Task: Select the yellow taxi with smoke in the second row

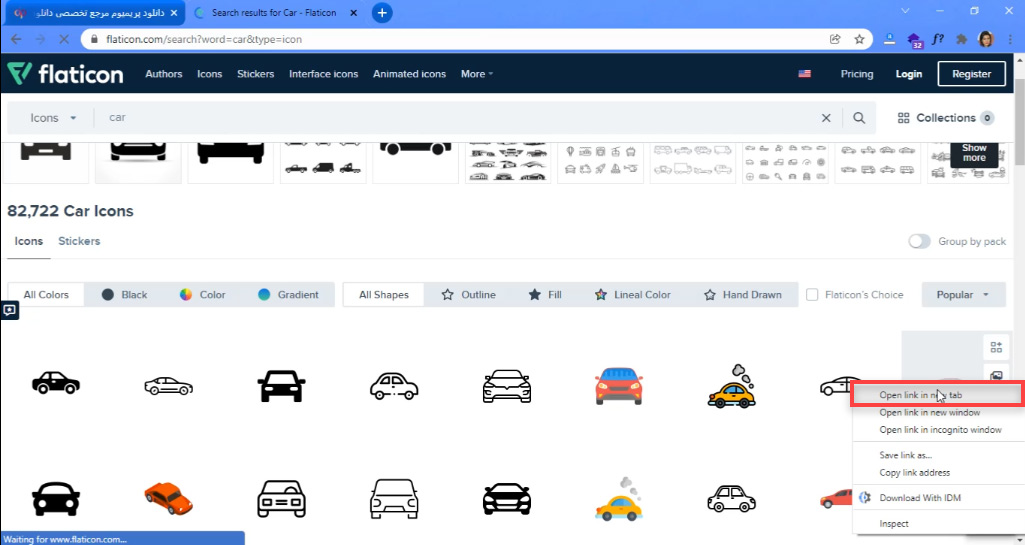Action: [618, 500]
